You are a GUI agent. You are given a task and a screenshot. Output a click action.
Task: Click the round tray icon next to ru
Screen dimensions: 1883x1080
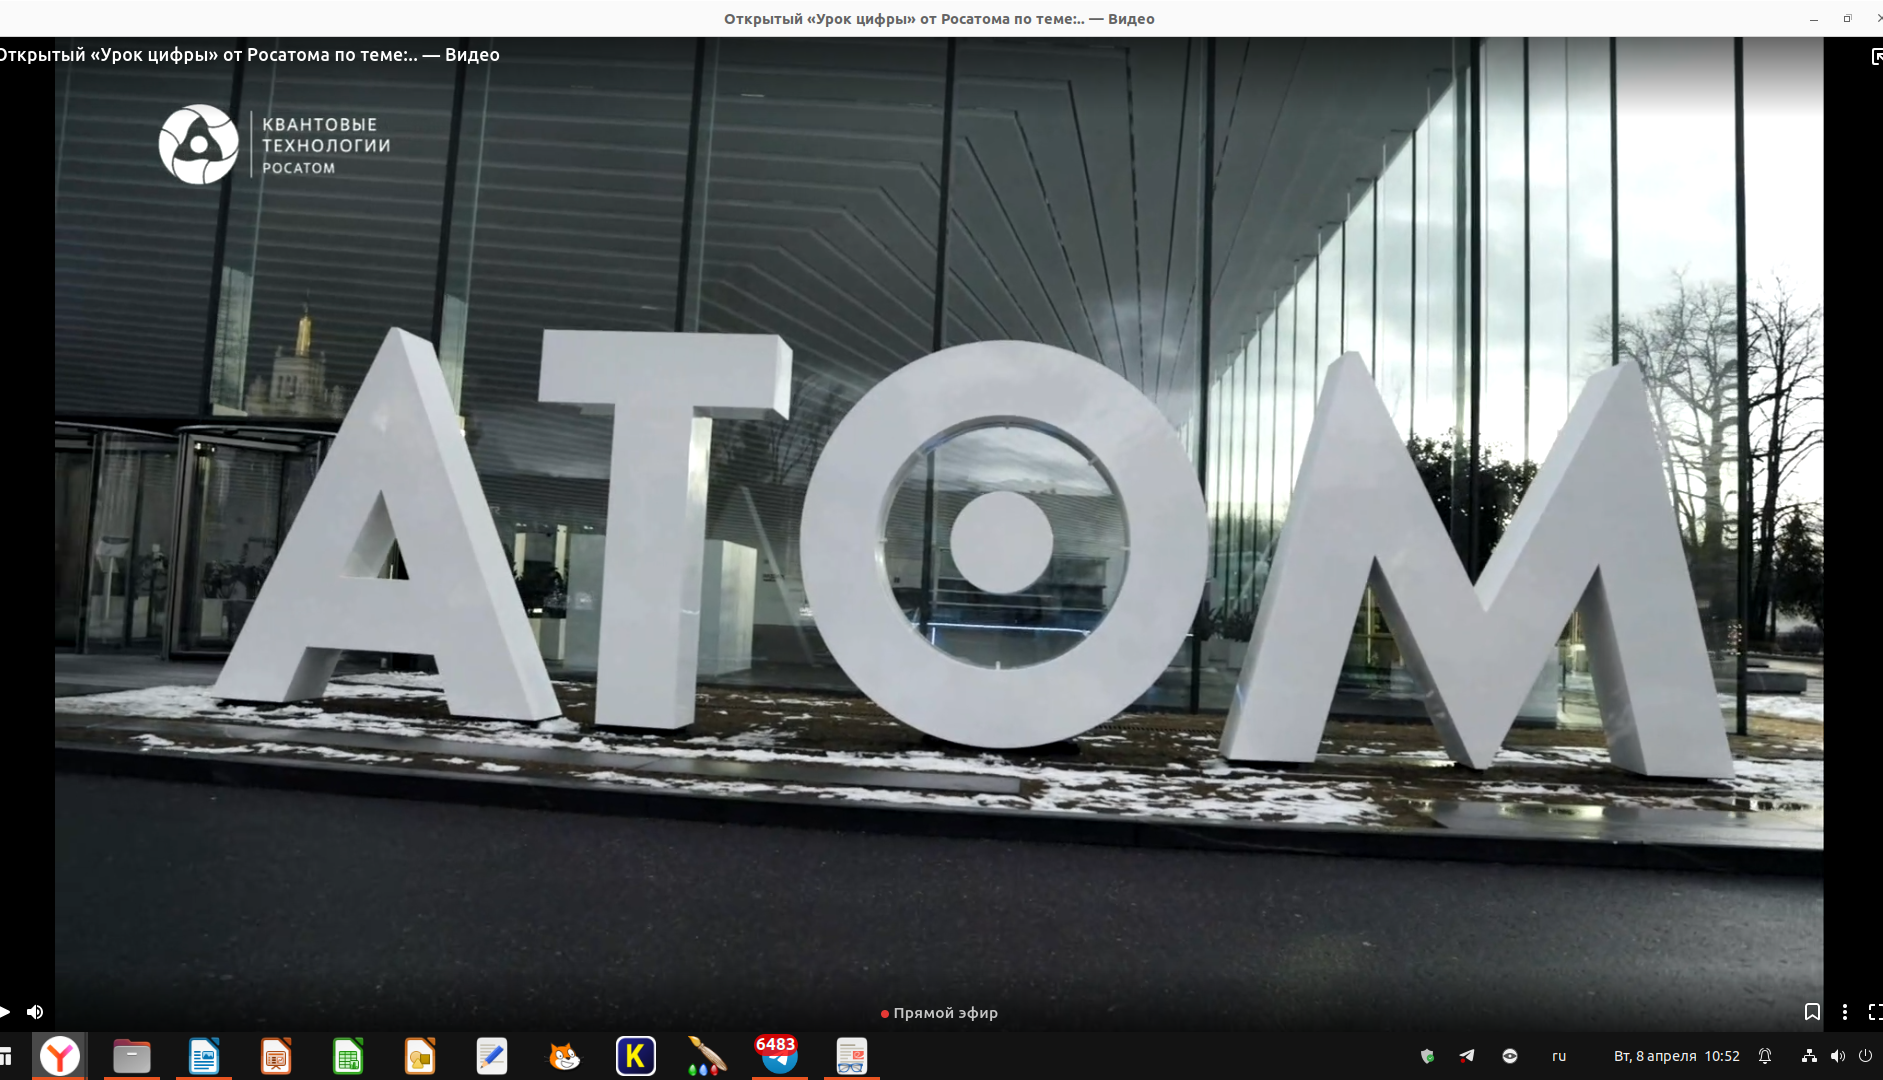click(1510, 1056)
